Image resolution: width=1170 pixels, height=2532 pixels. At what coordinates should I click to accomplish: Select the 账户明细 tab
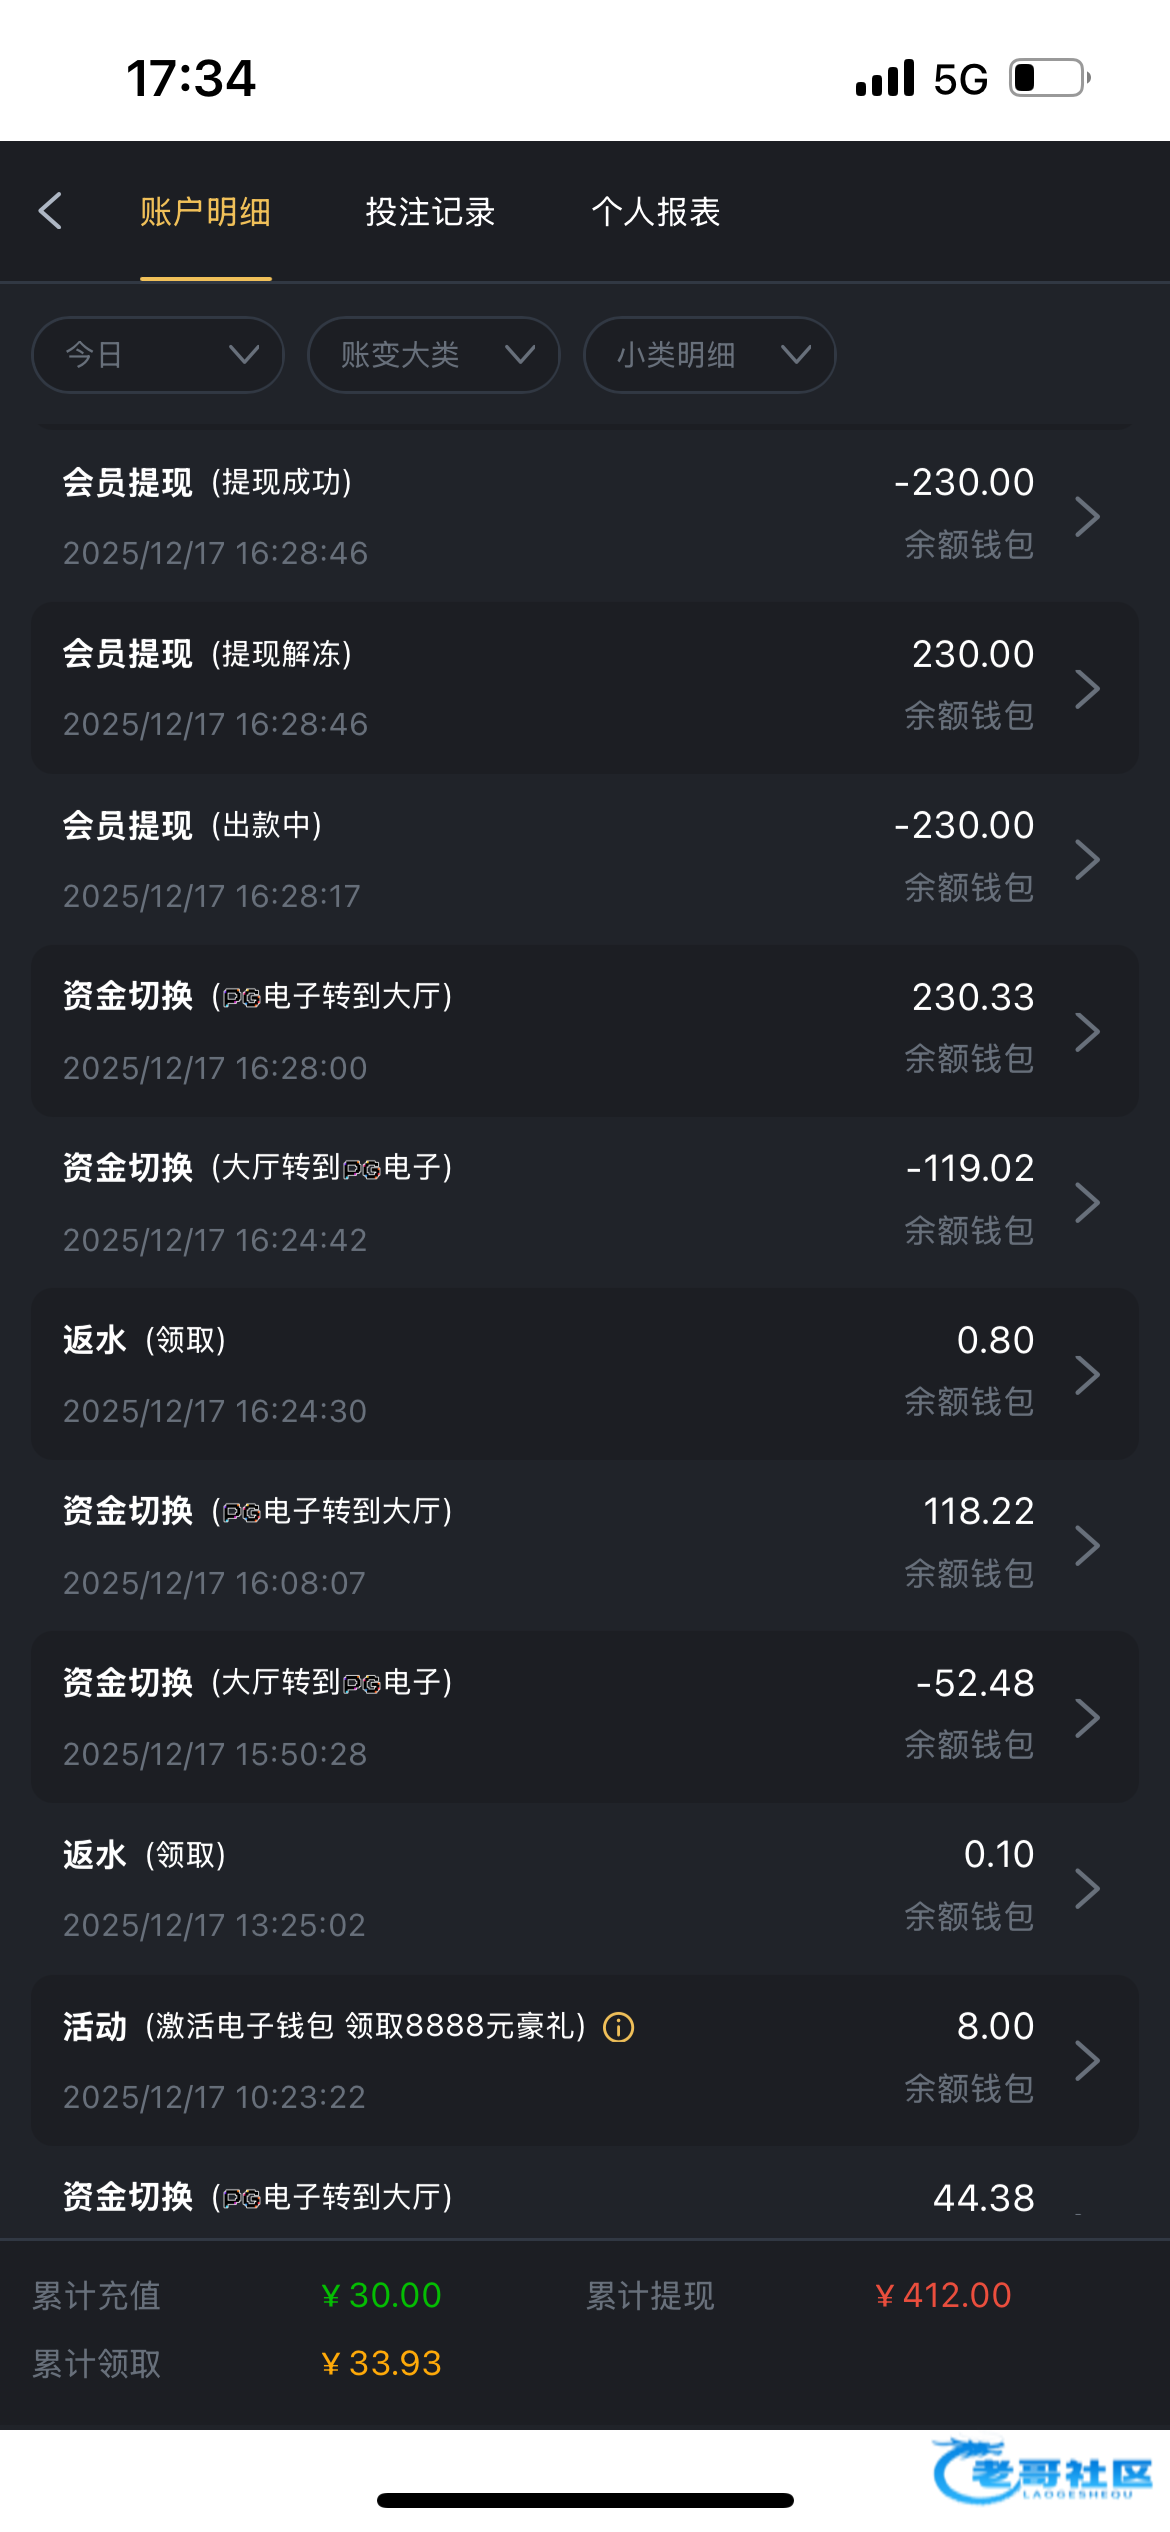(x=205, y=212)
